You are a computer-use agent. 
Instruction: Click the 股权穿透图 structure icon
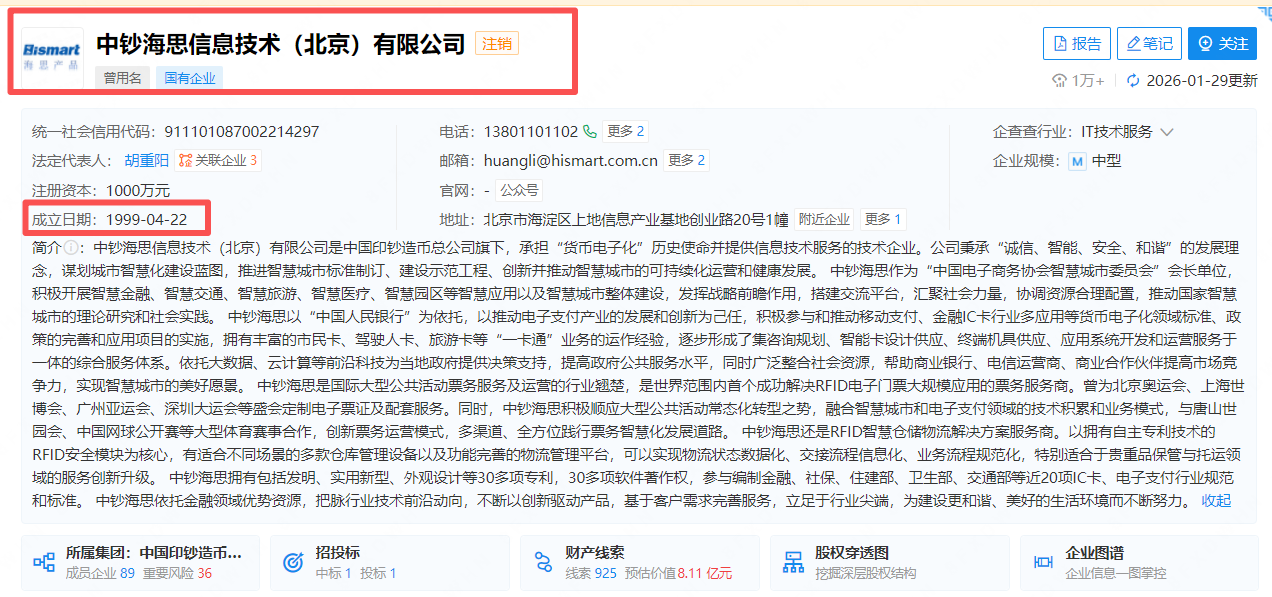[793, 562]
